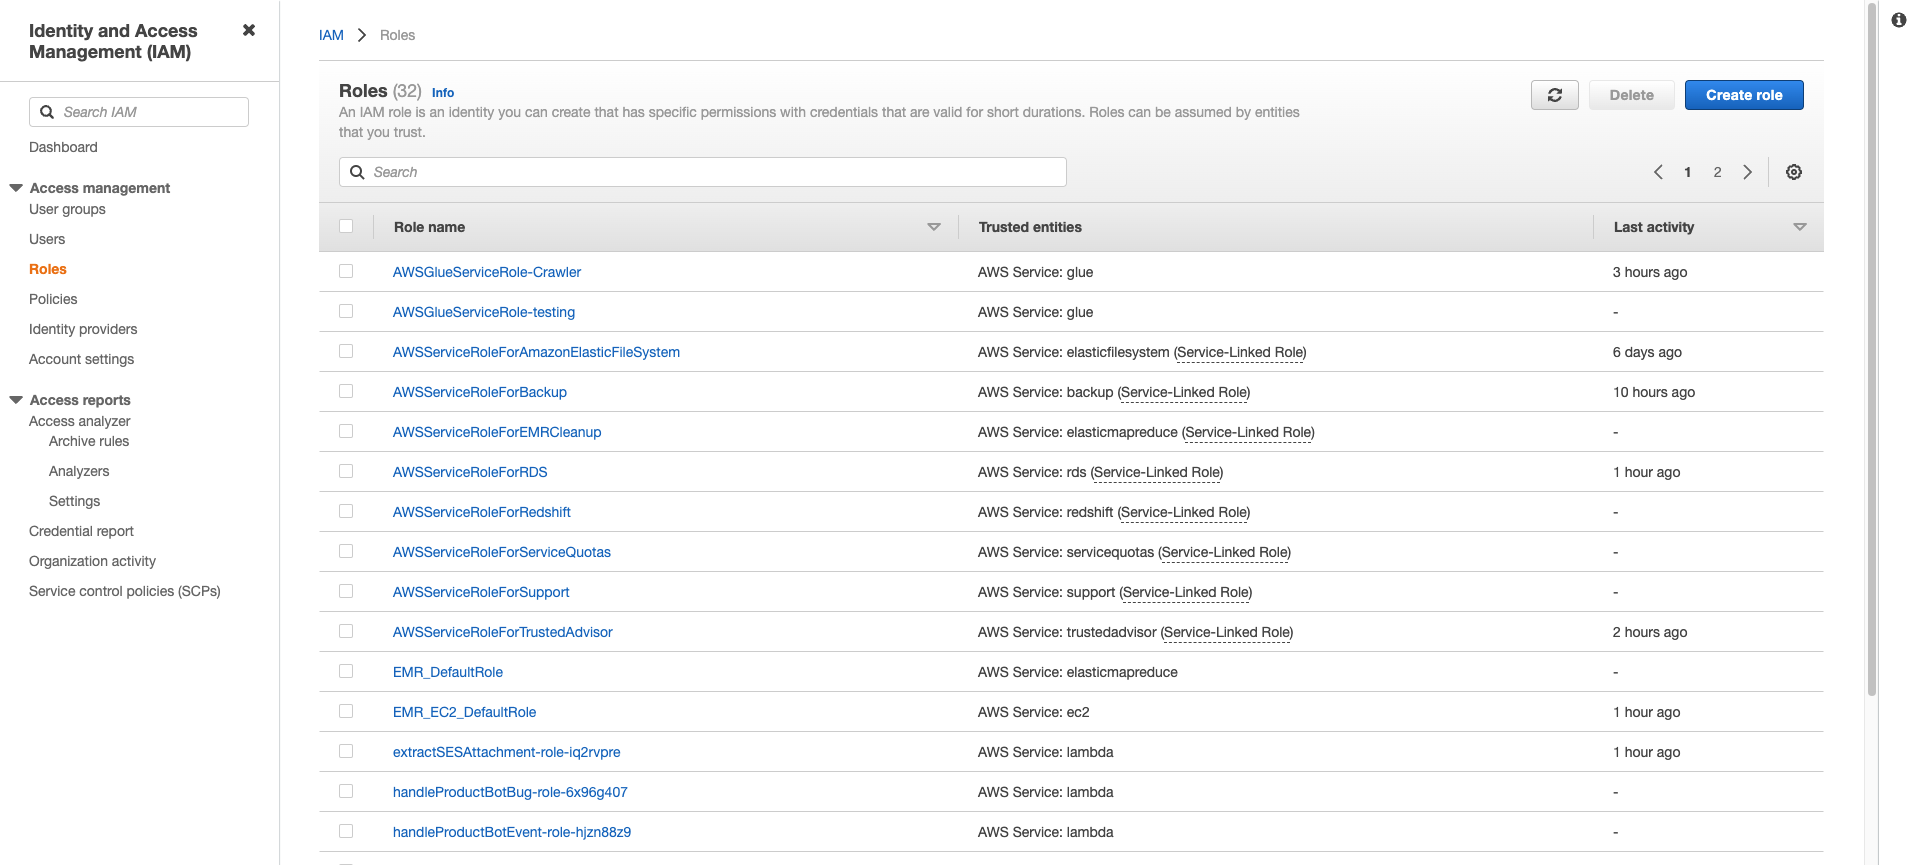
Task: Click the Delete button
Action: 1631,95
